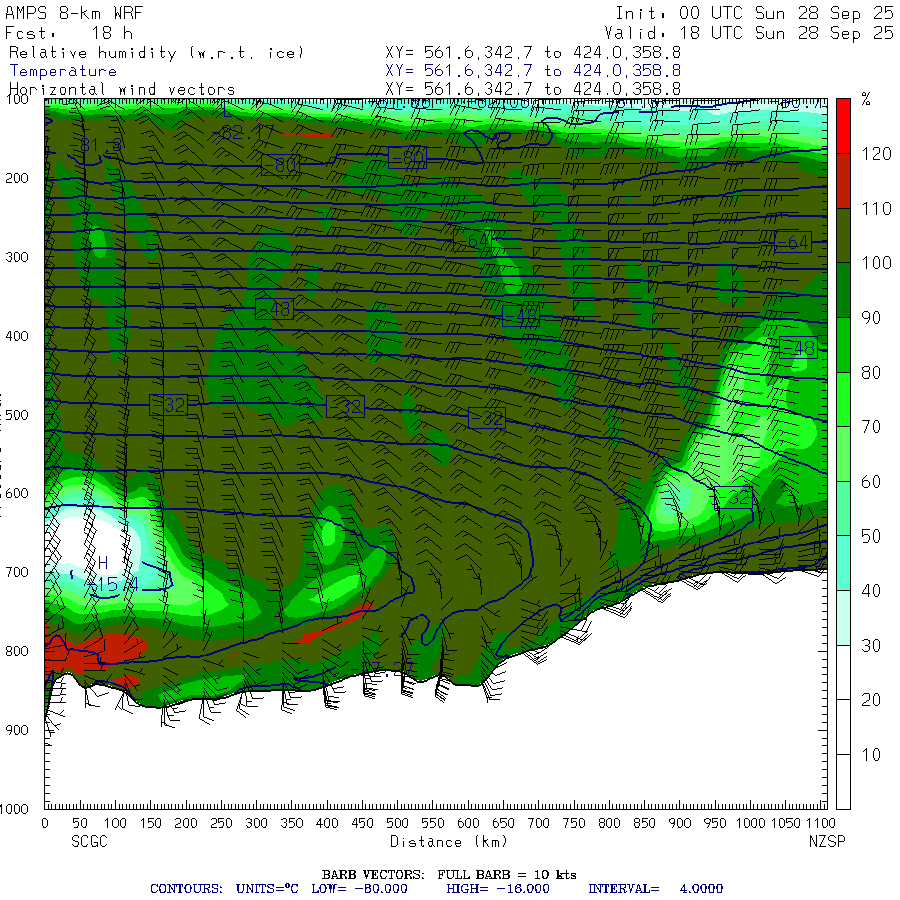Select the 'Horizontal wind vectors' label
900x900 pixels.
tap(122, 90)
